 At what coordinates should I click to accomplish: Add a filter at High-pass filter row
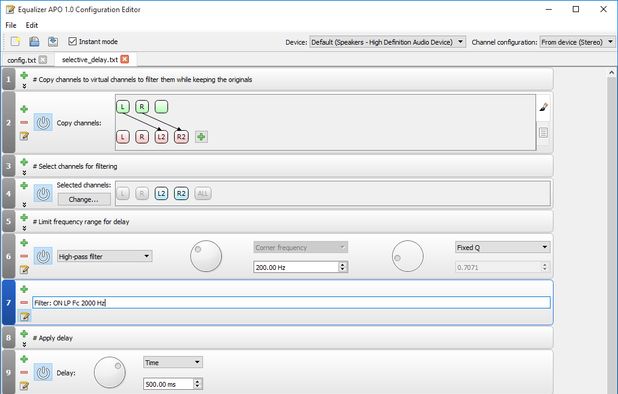click(x=24, y=243)
